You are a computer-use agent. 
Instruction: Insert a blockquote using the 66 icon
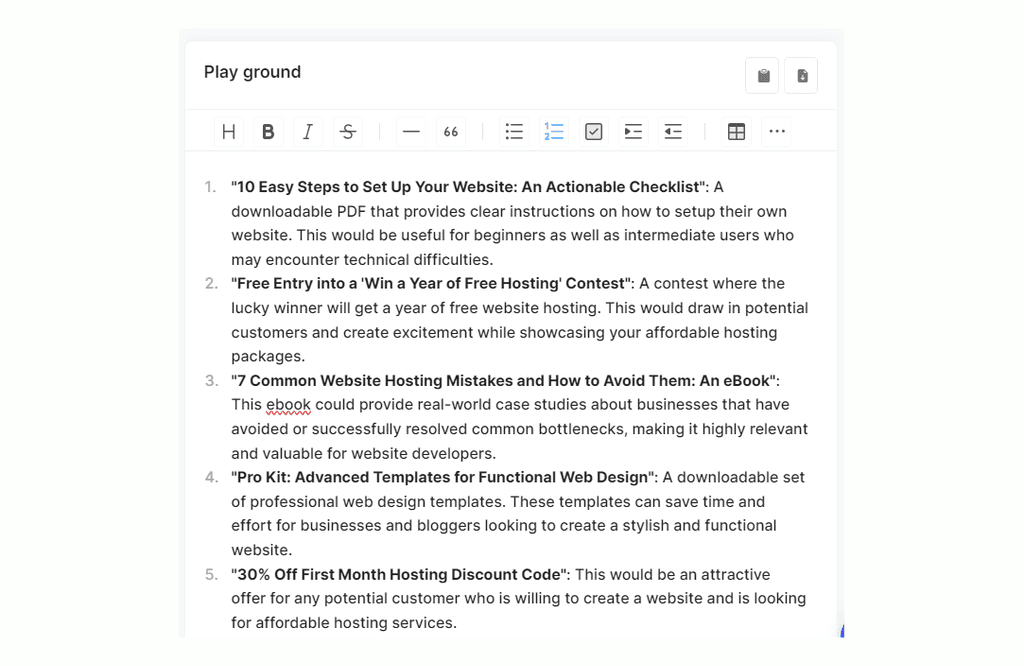point(451,131)
